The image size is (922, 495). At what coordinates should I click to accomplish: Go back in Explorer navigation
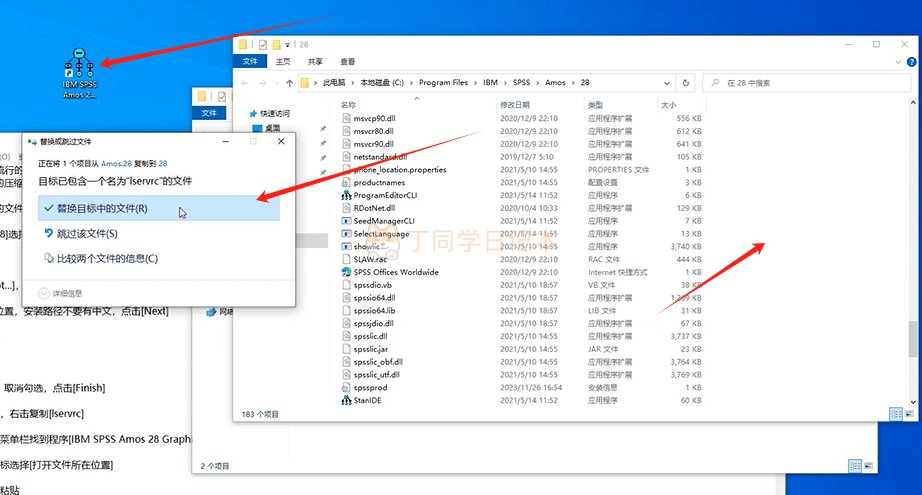click(x=245, y=83)
